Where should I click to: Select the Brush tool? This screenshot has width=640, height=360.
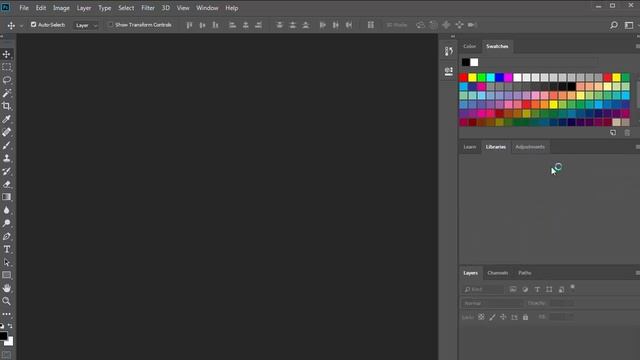pos(7,145)
